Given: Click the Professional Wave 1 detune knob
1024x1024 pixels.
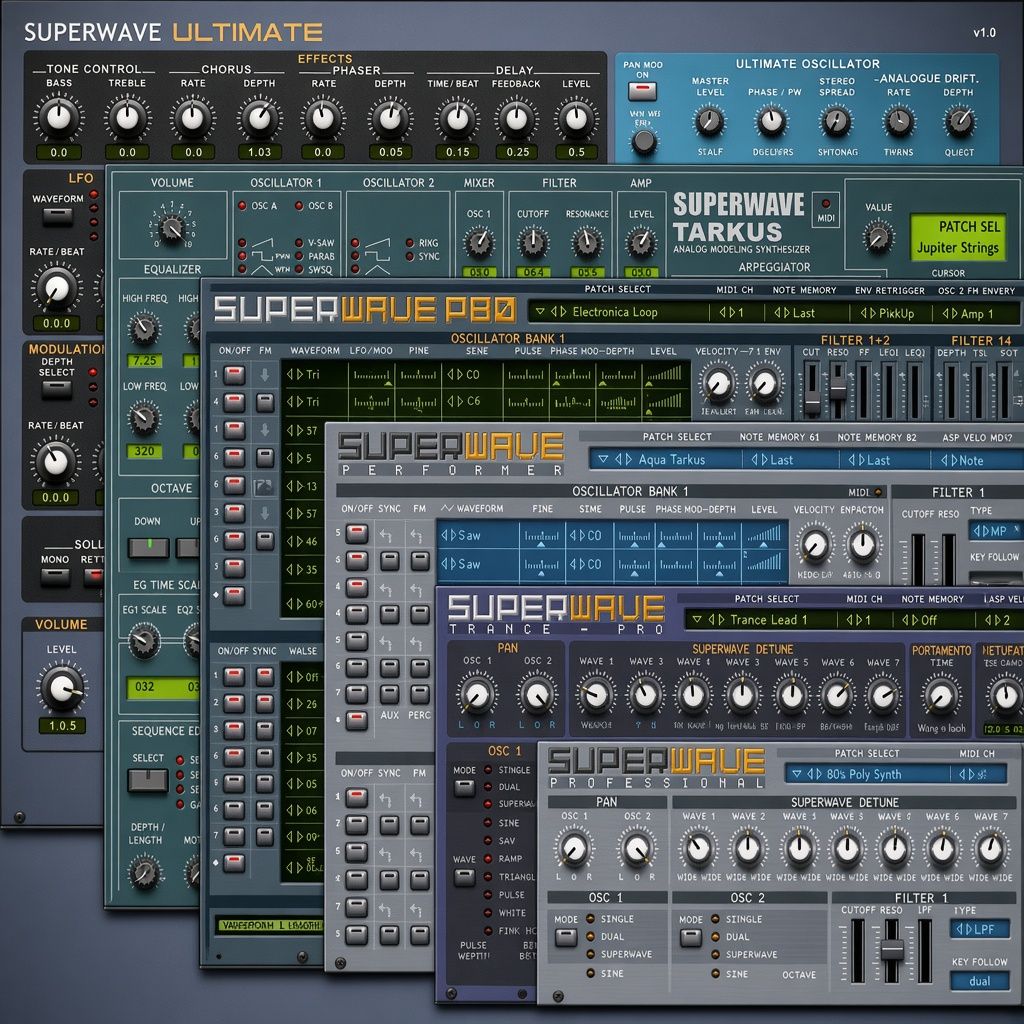Looking at the screenshot, I should (x=699, y=848).
